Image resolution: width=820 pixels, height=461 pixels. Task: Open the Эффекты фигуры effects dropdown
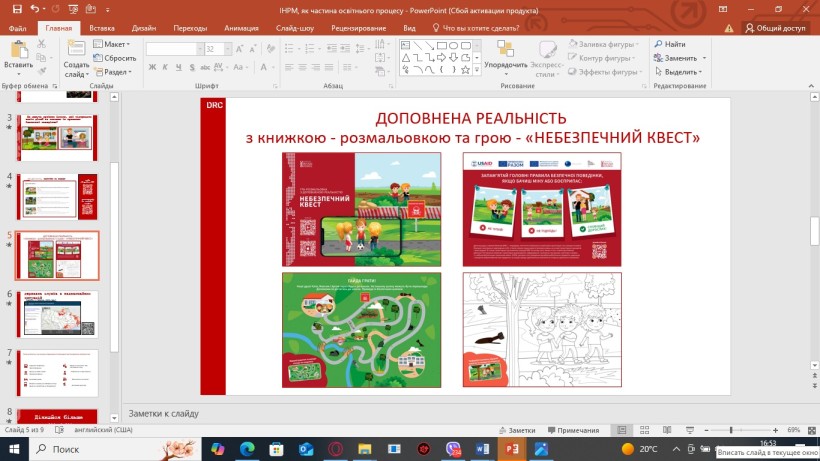click(x=606, y=72)
